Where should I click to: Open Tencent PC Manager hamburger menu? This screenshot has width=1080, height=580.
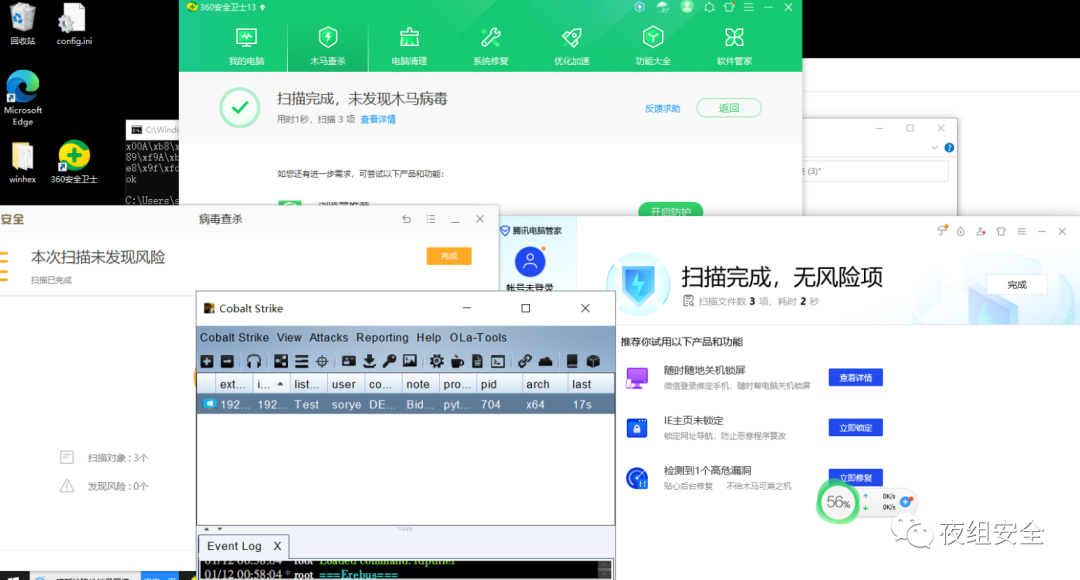click(1021, 231)
